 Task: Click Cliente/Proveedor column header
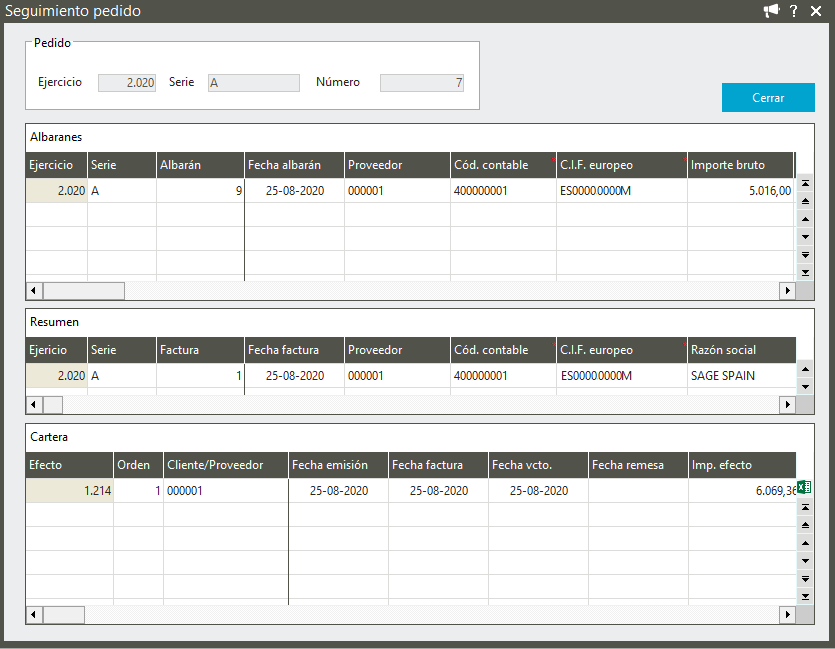click(226, 465)
